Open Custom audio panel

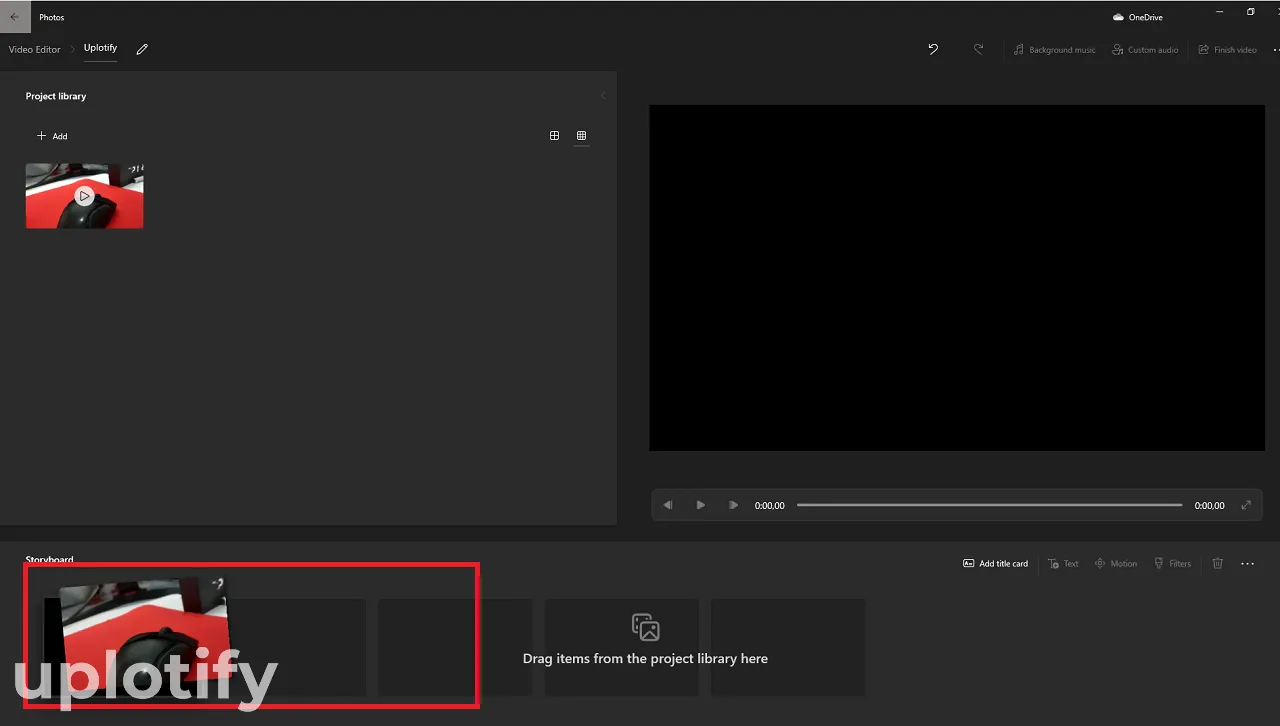coord(1145,49)
